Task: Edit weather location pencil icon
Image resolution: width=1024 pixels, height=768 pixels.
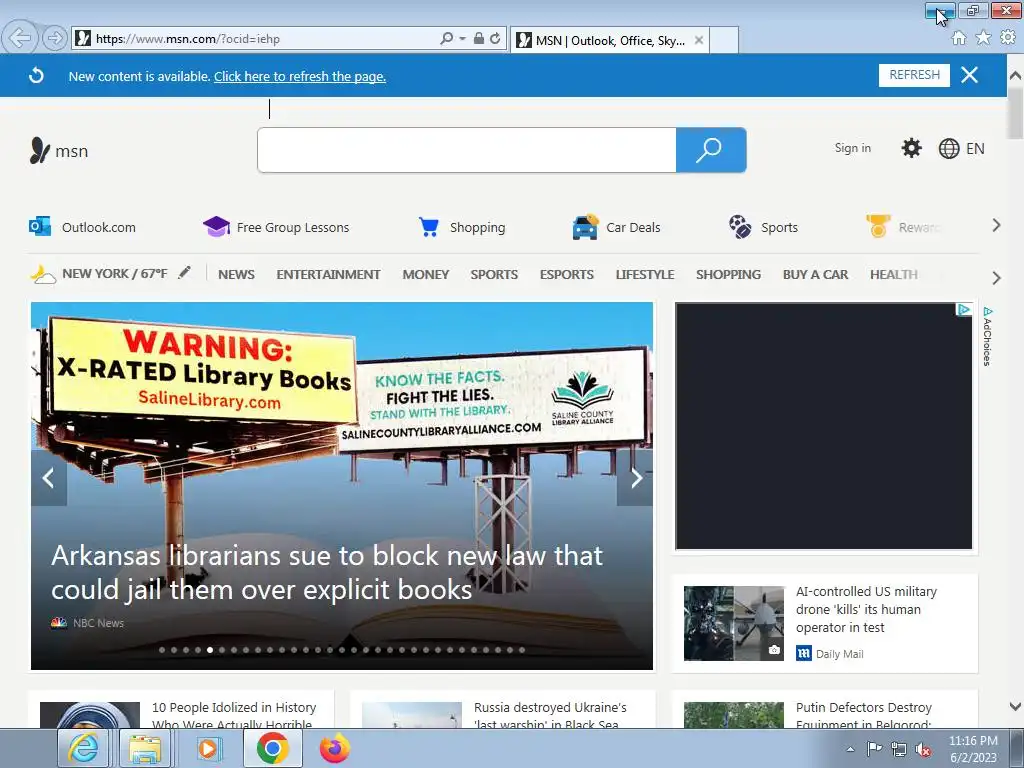Action: point(185,272)
